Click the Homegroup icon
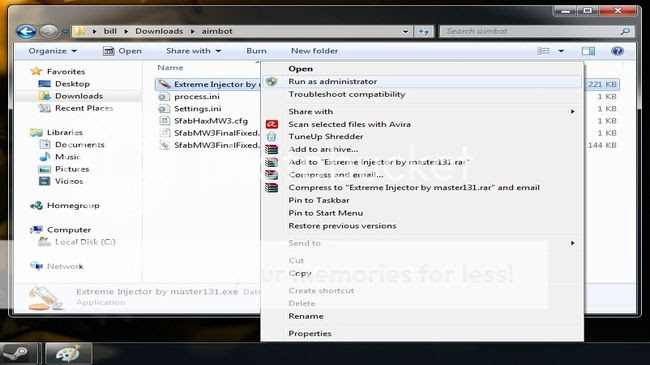 tap(36, 205)
